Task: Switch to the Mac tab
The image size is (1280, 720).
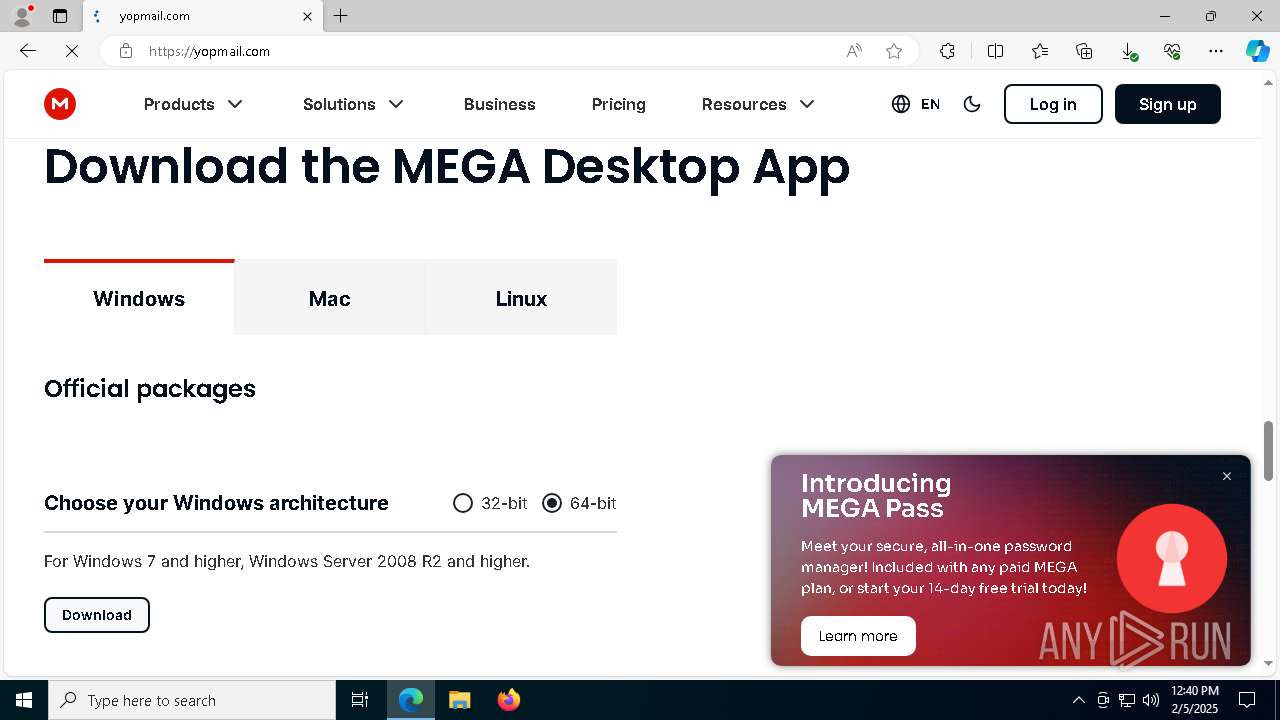Action: pyautogui.click(x=330, y=298)
